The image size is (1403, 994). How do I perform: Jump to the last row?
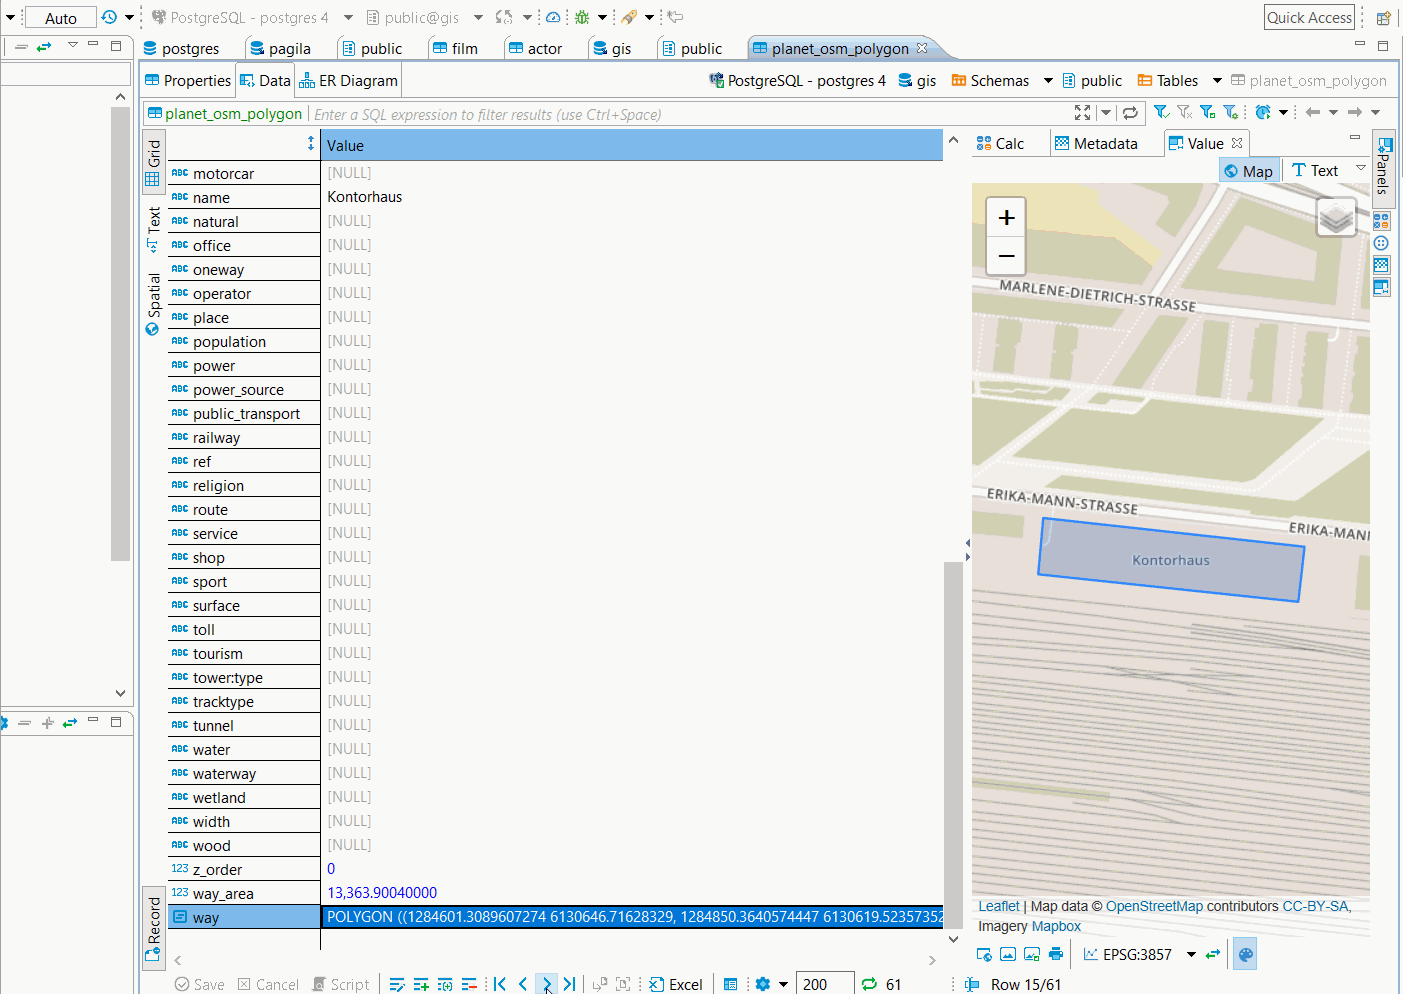pos(570,984)
